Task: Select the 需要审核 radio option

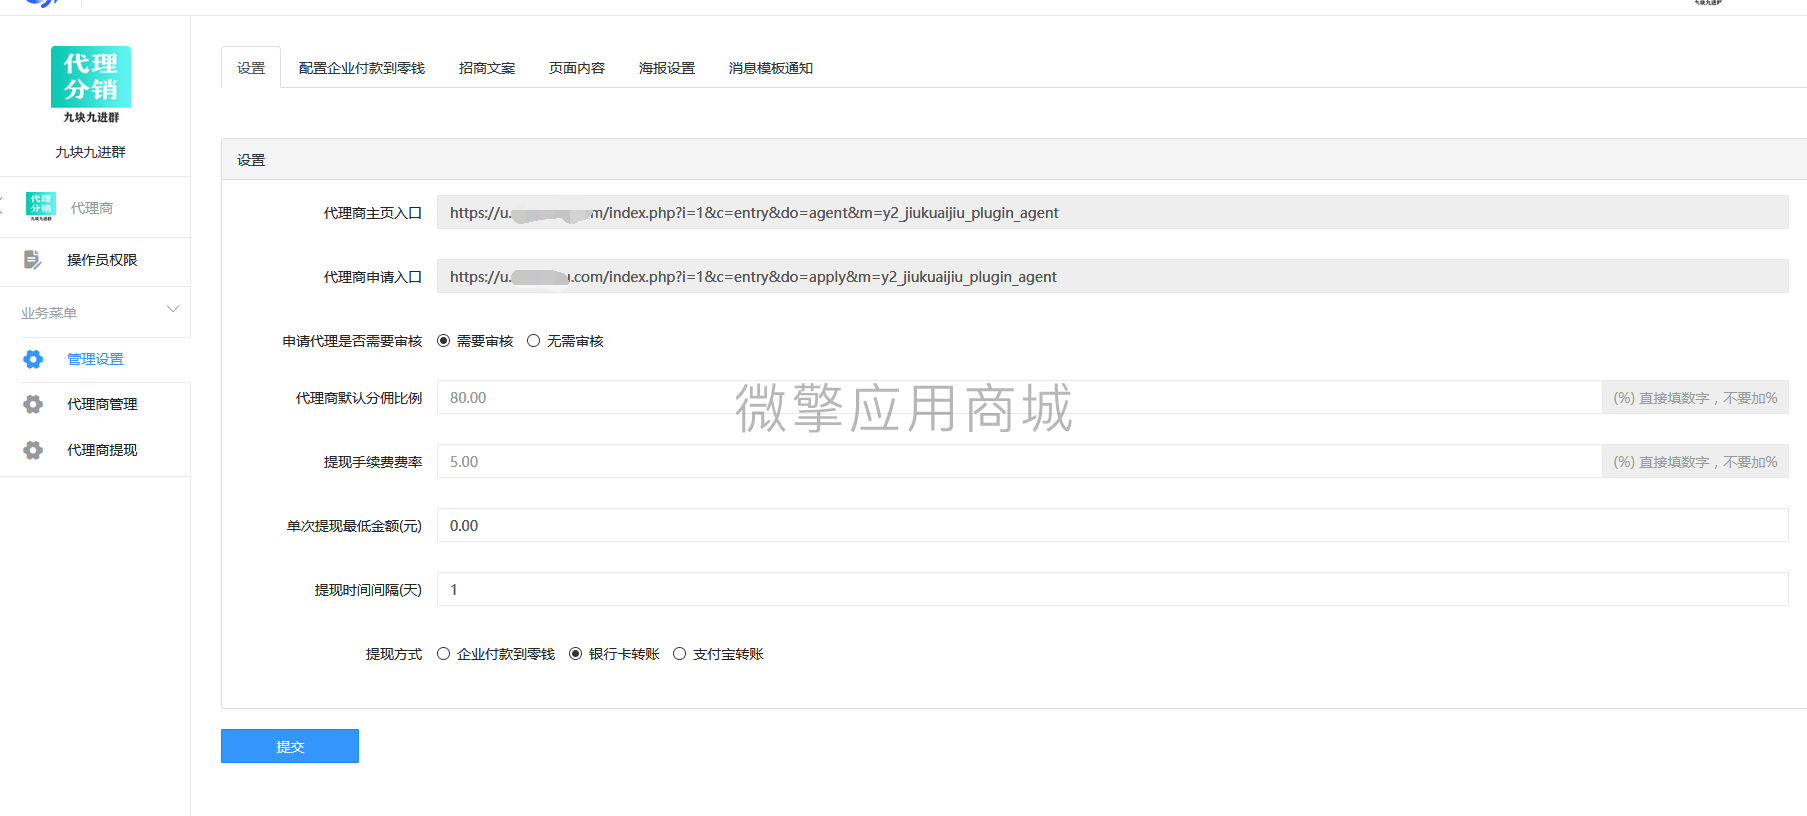Action: (x=444, y=341)
